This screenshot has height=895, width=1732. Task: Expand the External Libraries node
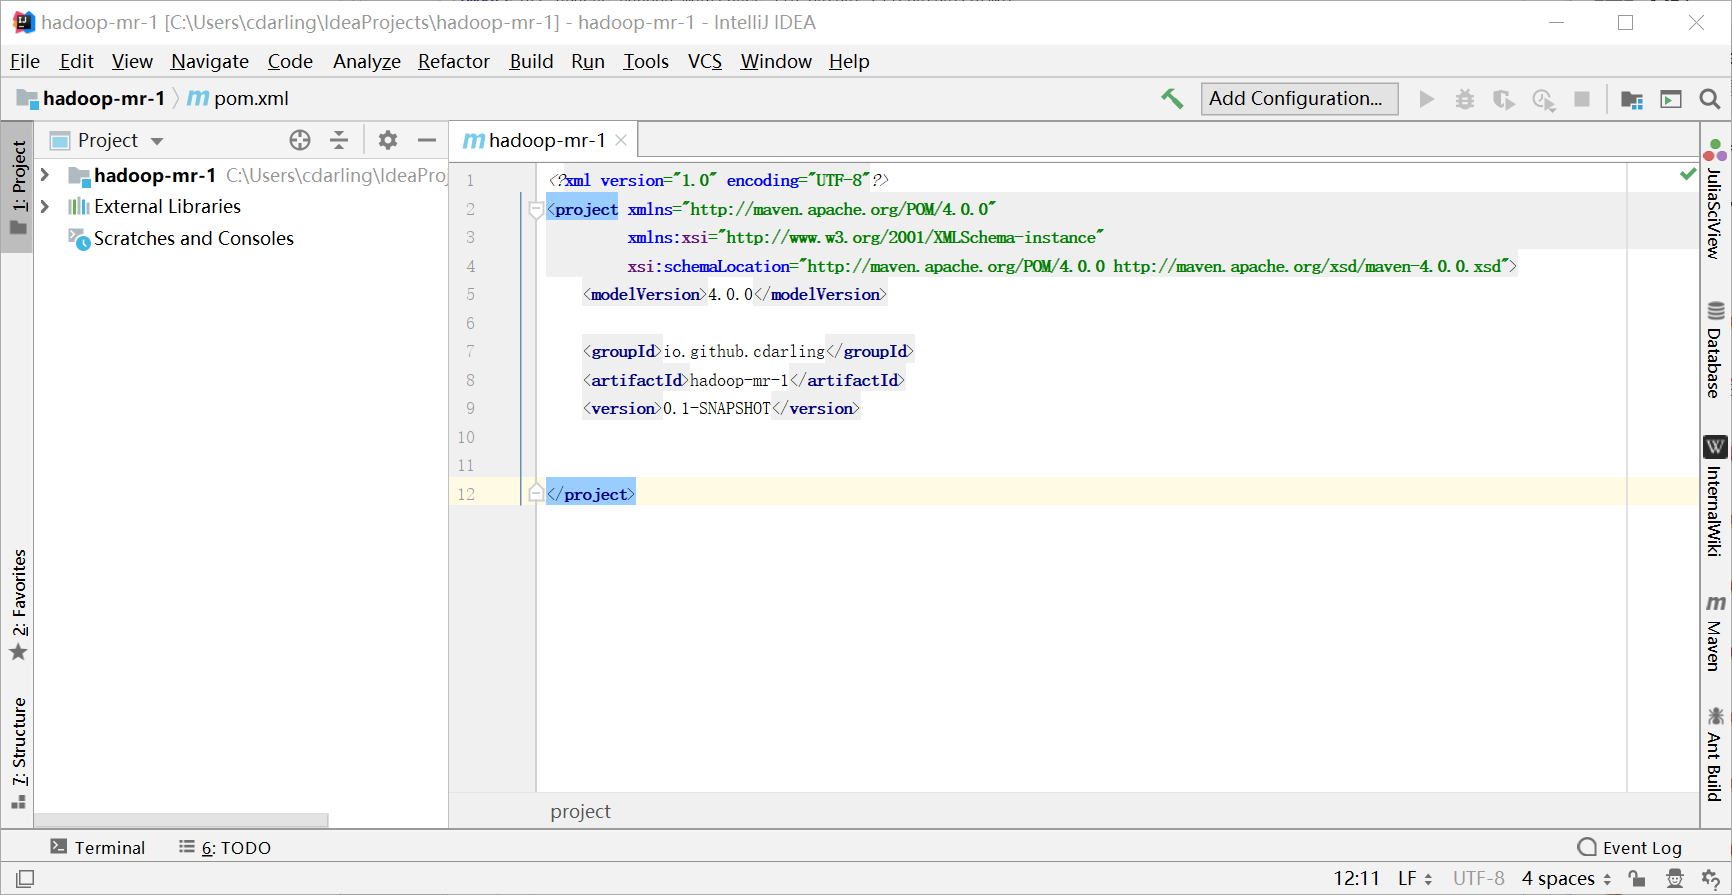click(x=45, y=207)
